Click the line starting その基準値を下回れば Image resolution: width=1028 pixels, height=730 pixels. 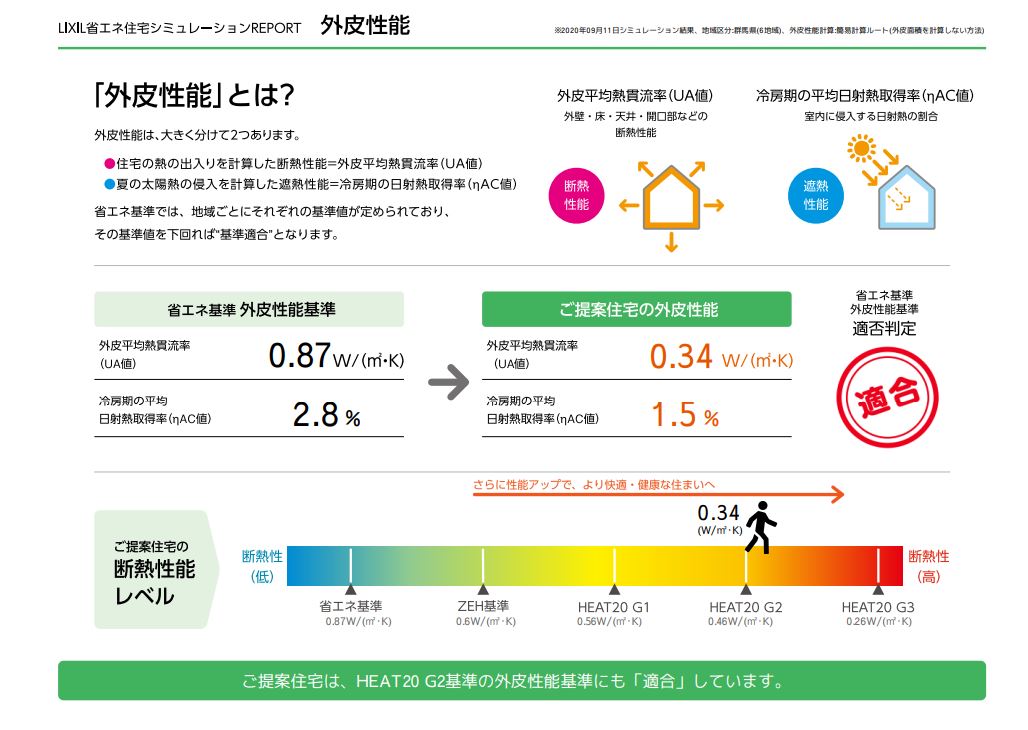tap(217, 234)
